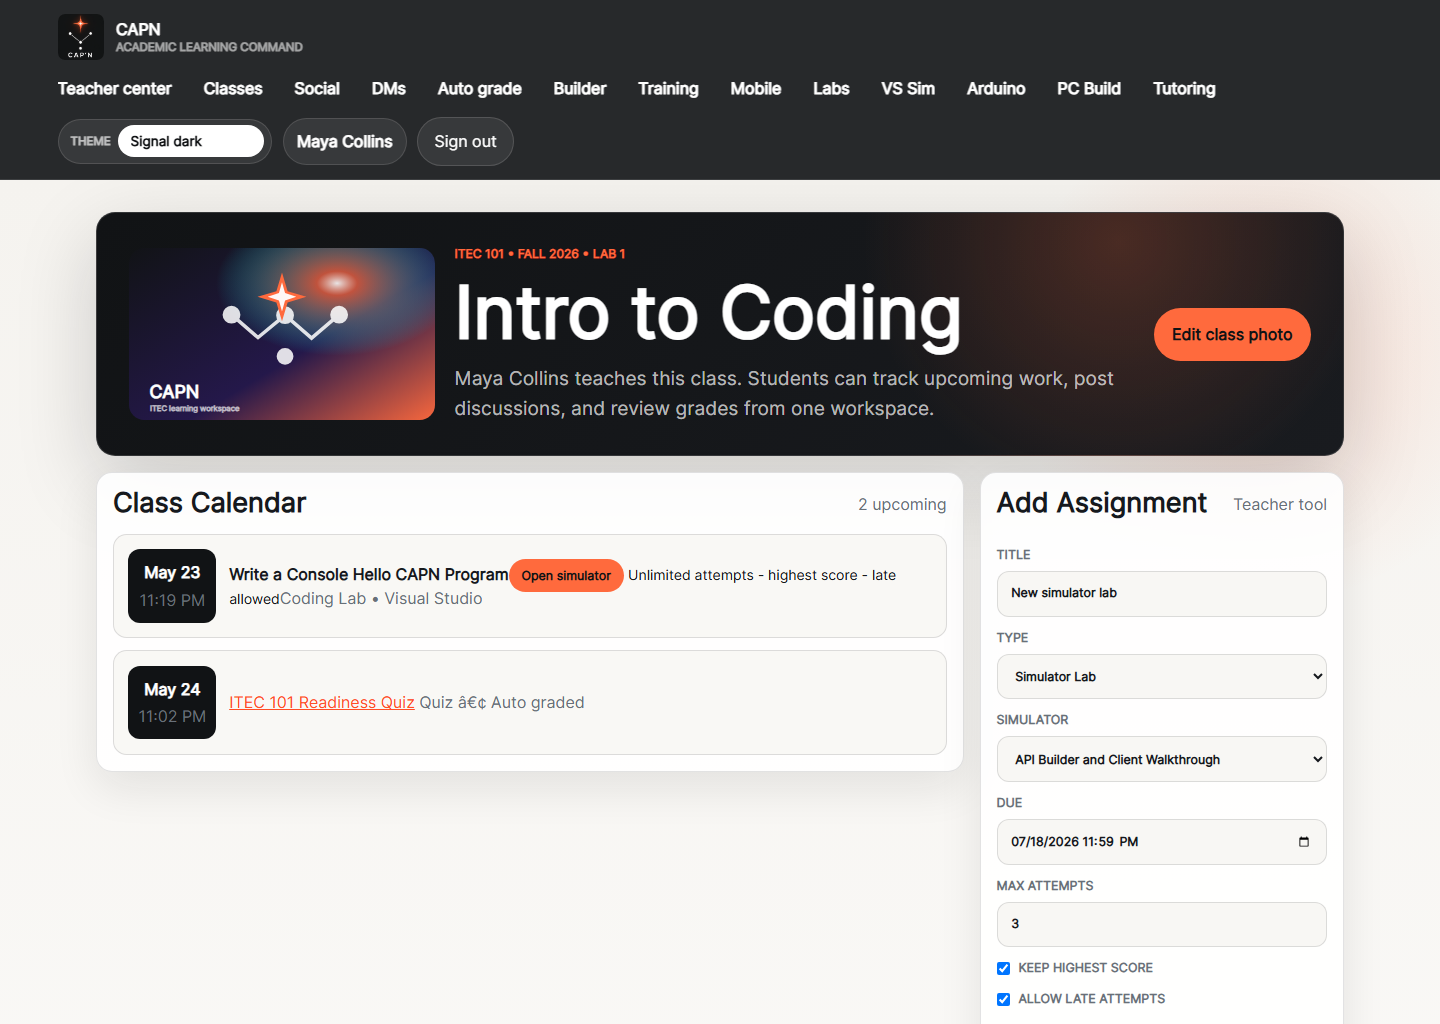This screenshot has height=1024, width=1440.
Task: Go to the PC Build page
Action: [x=1089, y=89]
